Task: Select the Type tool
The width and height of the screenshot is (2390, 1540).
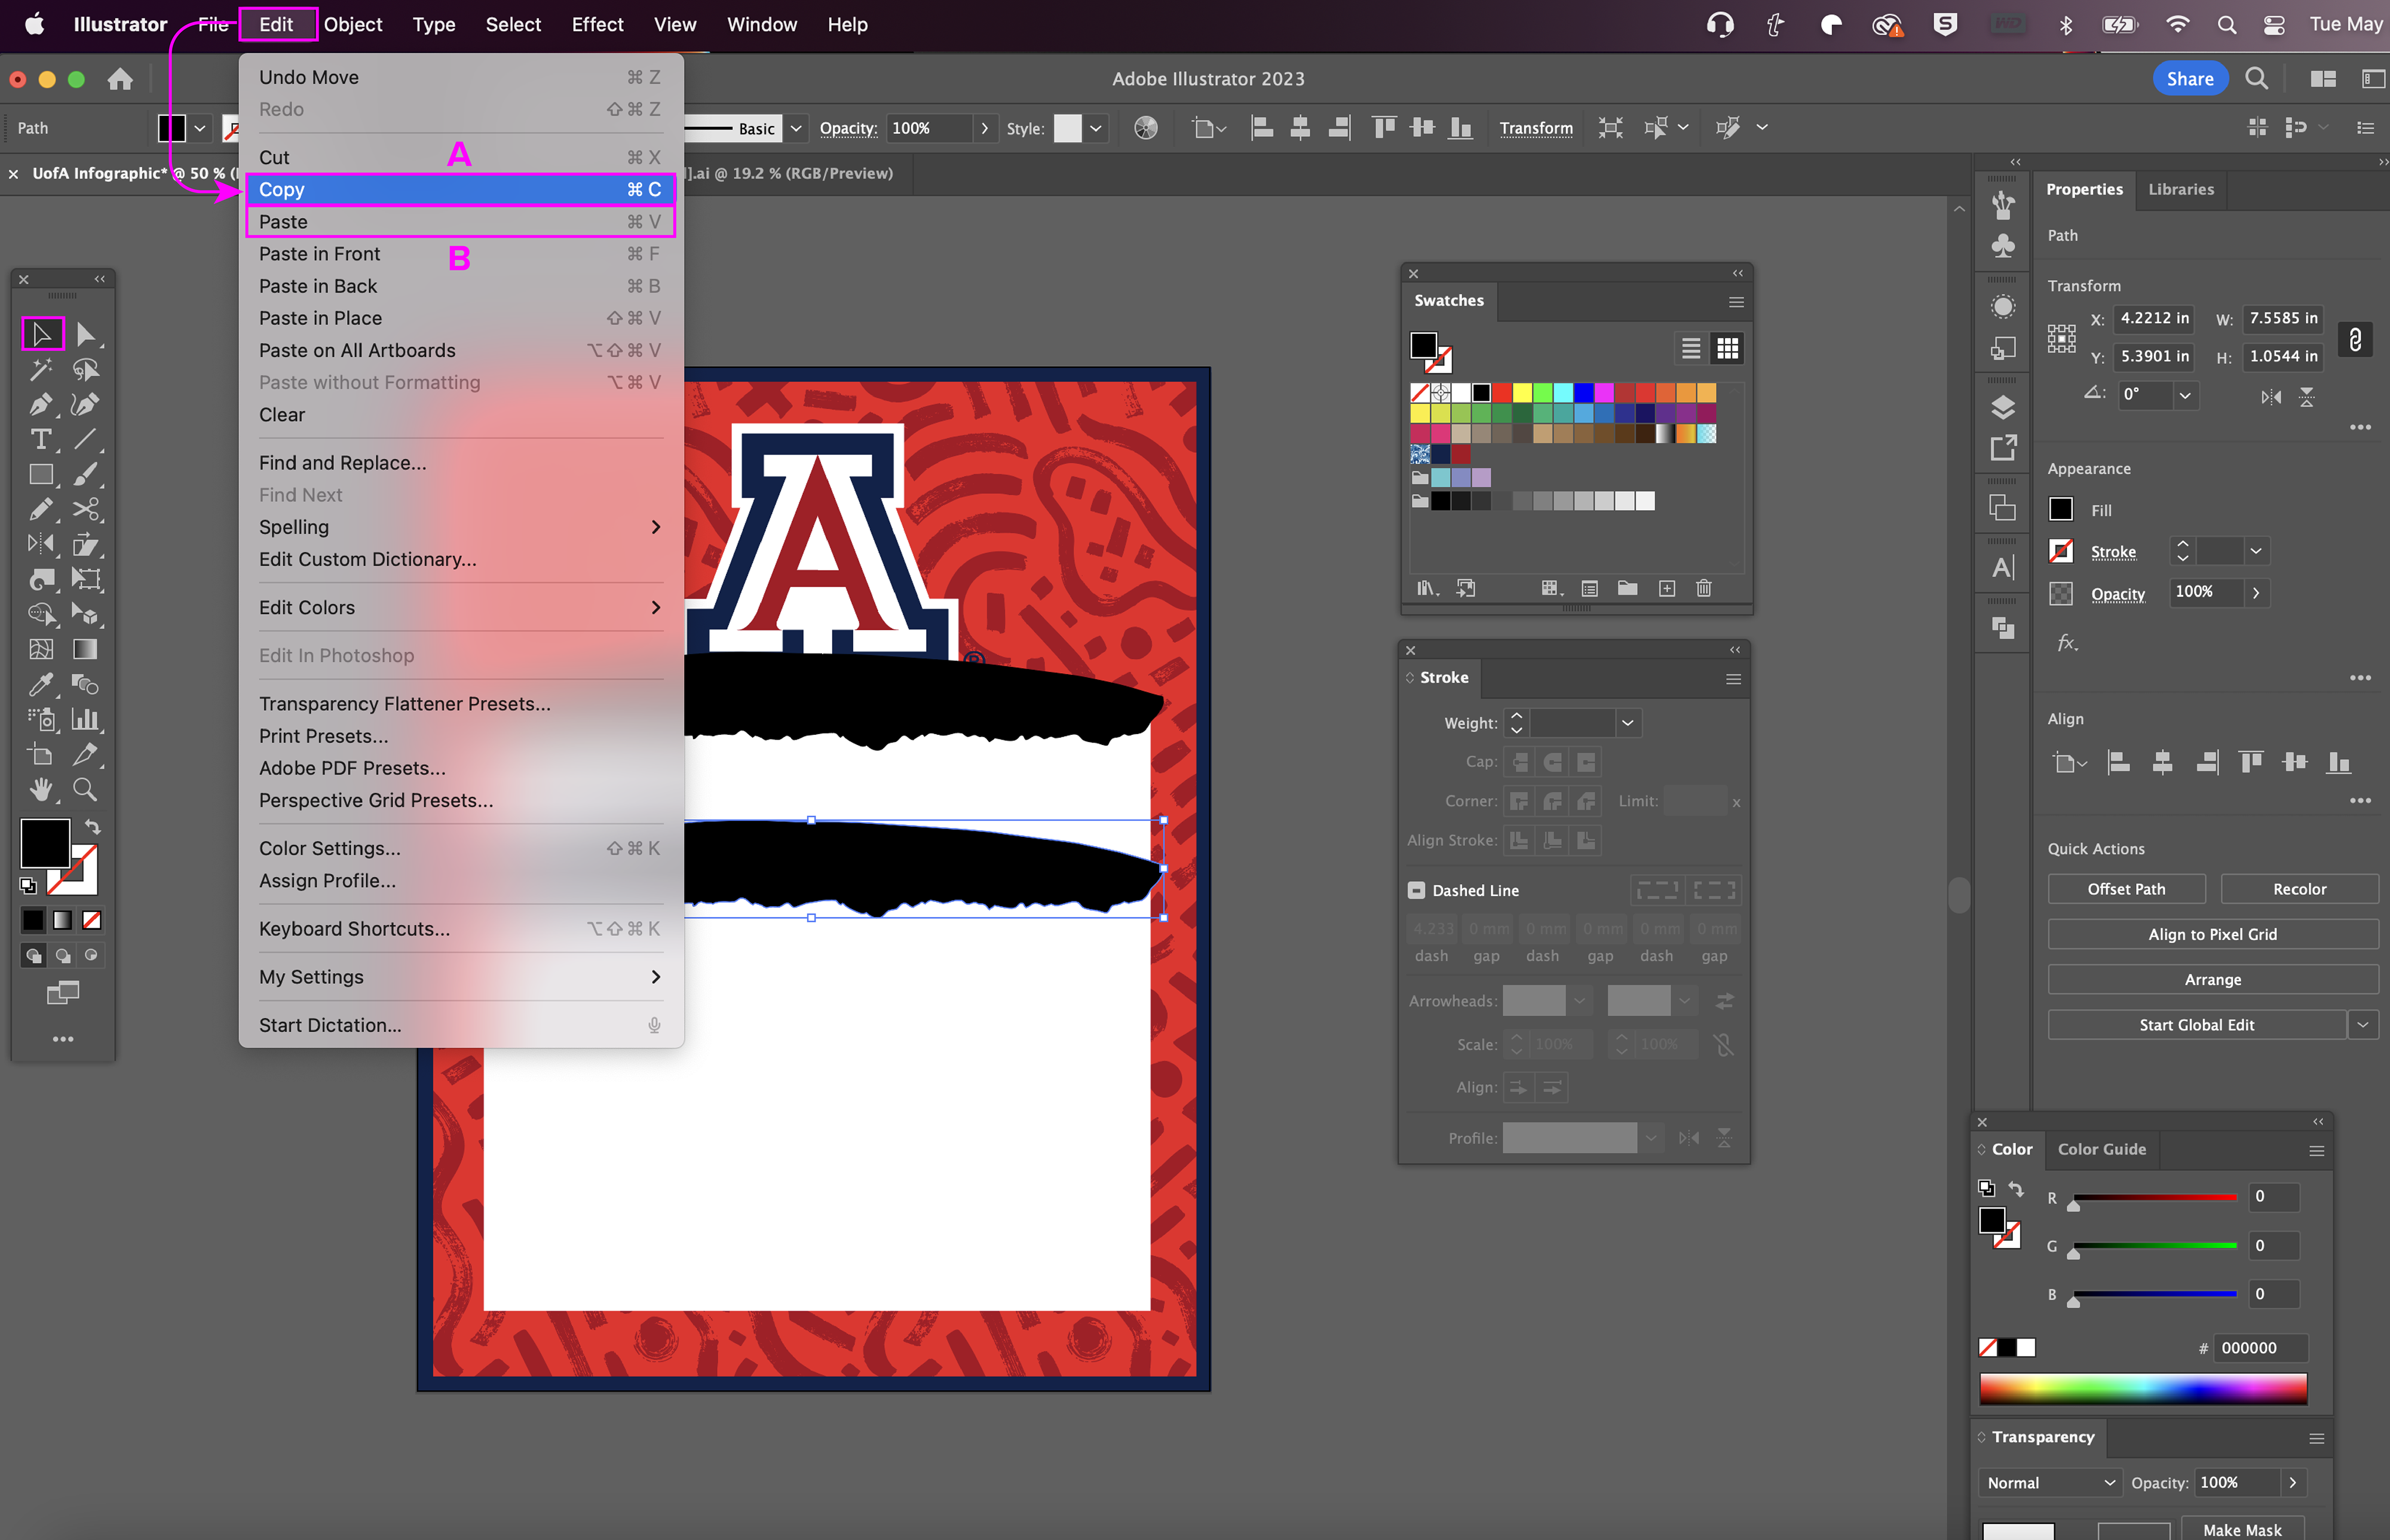Action: (x=41, y=439)
